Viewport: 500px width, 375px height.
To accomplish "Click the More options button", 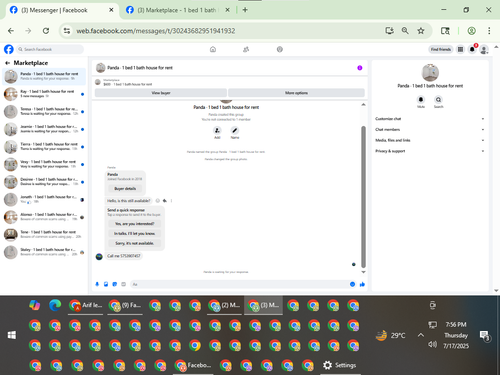I will point(296,93).
